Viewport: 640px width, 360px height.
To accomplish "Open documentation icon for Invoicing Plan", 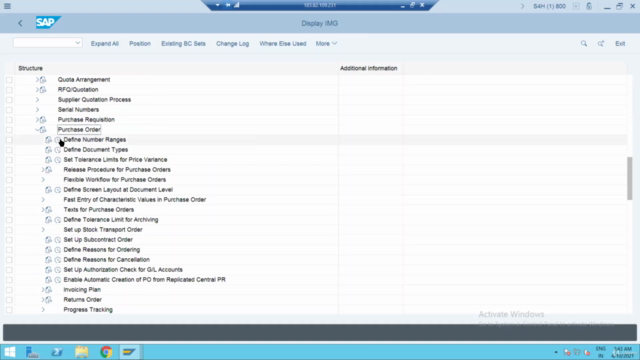I will coord(49,290).
